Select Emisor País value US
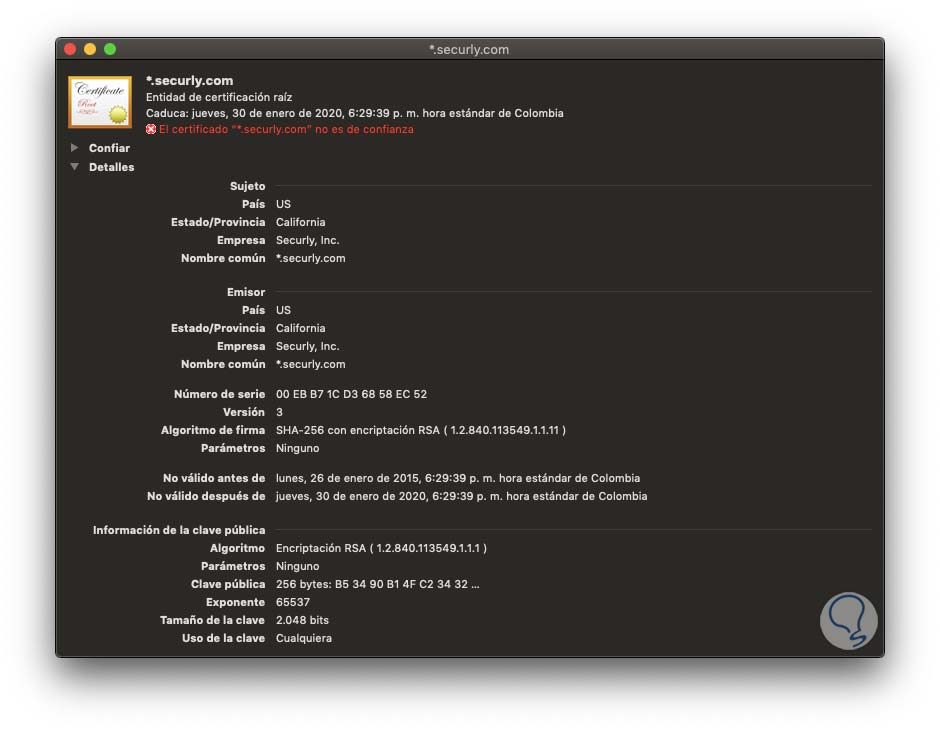The image size is (940, 731). 283,311
